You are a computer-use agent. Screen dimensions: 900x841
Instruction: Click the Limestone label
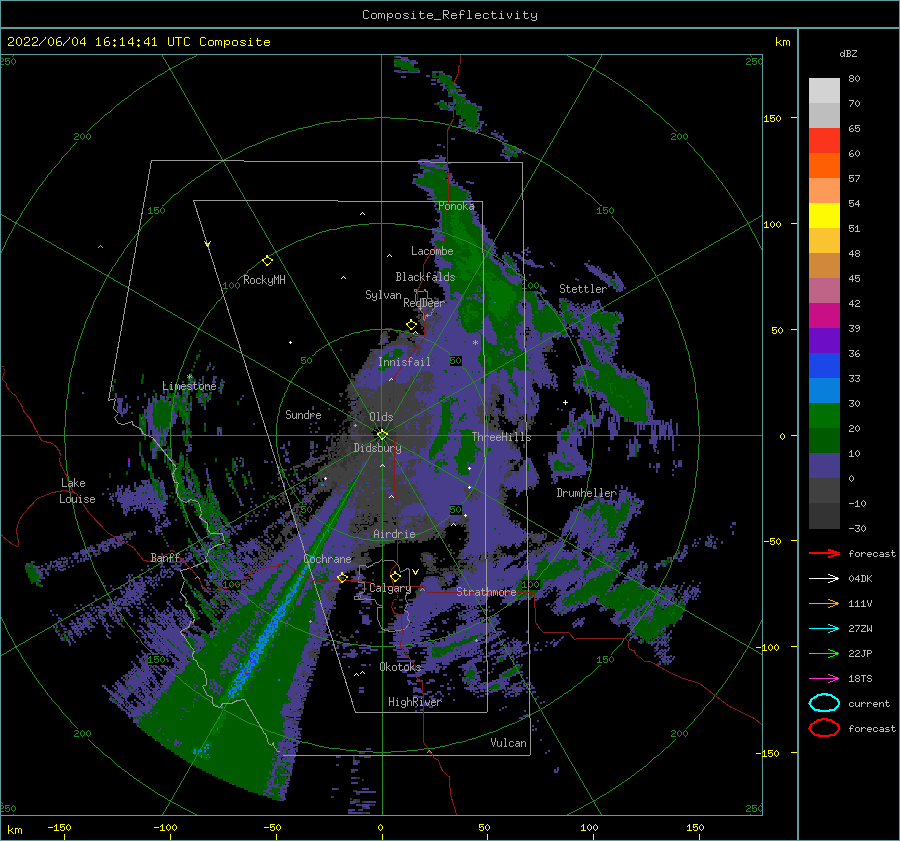point(189,386)
